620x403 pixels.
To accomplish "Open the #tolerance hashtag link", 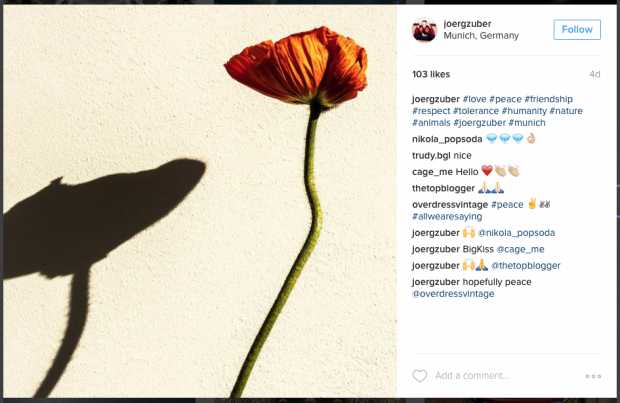I will tap(476, 111).
